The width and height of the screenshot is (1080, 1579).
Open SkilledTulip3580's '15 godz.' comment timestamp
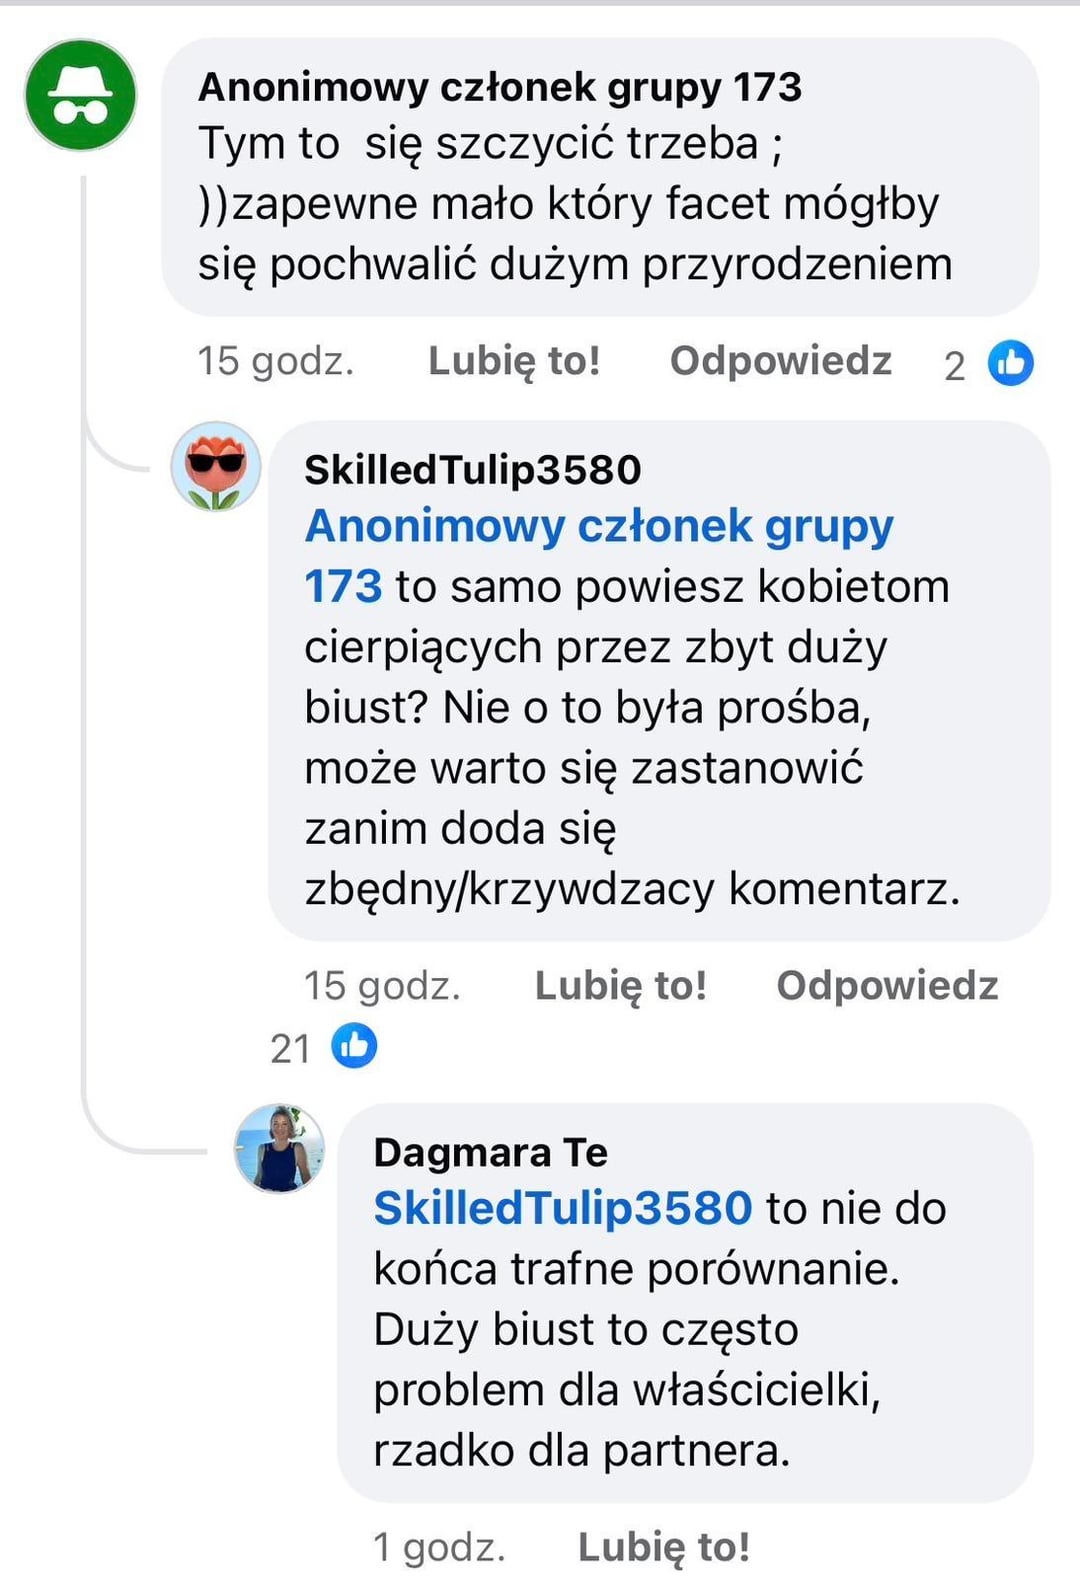(x=382, y=986)
